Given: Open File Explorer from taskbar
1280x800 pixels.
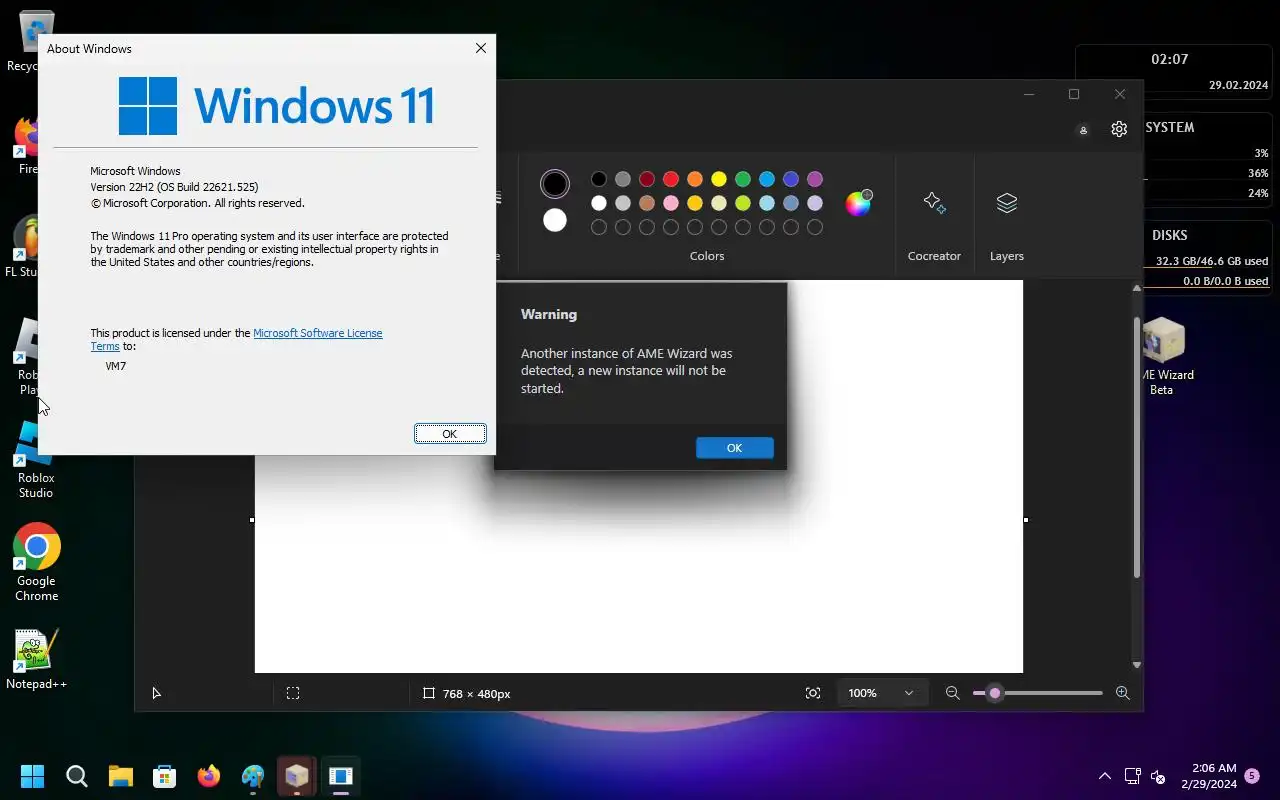Looking at the screenshot, I should (x=121, y=776).
